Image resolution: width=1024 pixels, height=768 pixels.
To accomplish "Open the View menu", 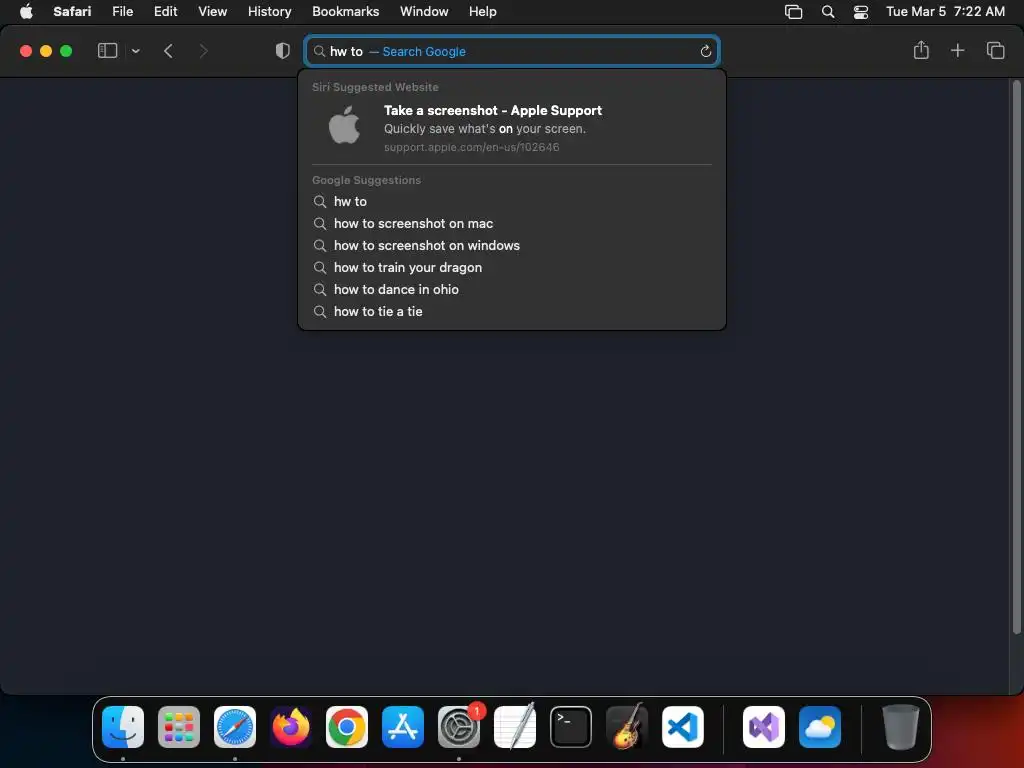I will [x=212, y=11].
